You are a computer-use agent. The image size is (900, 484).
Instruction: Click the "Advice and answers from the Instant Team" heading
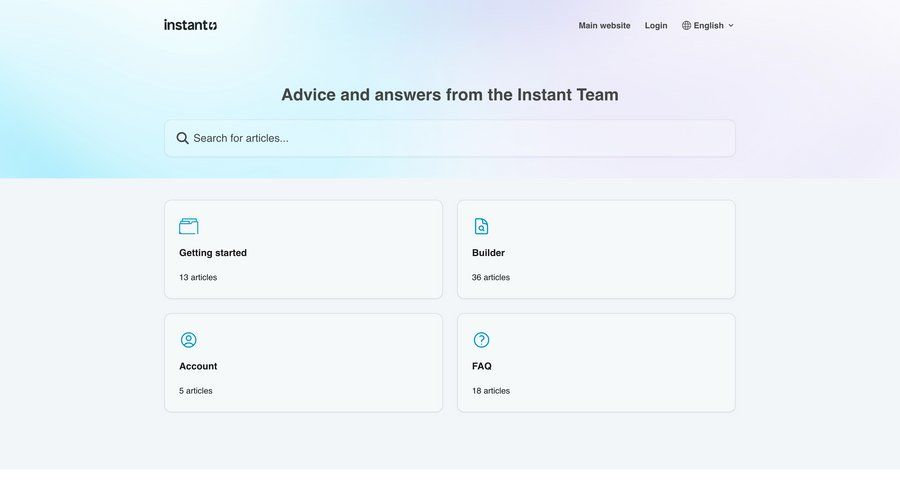(450, 95)
